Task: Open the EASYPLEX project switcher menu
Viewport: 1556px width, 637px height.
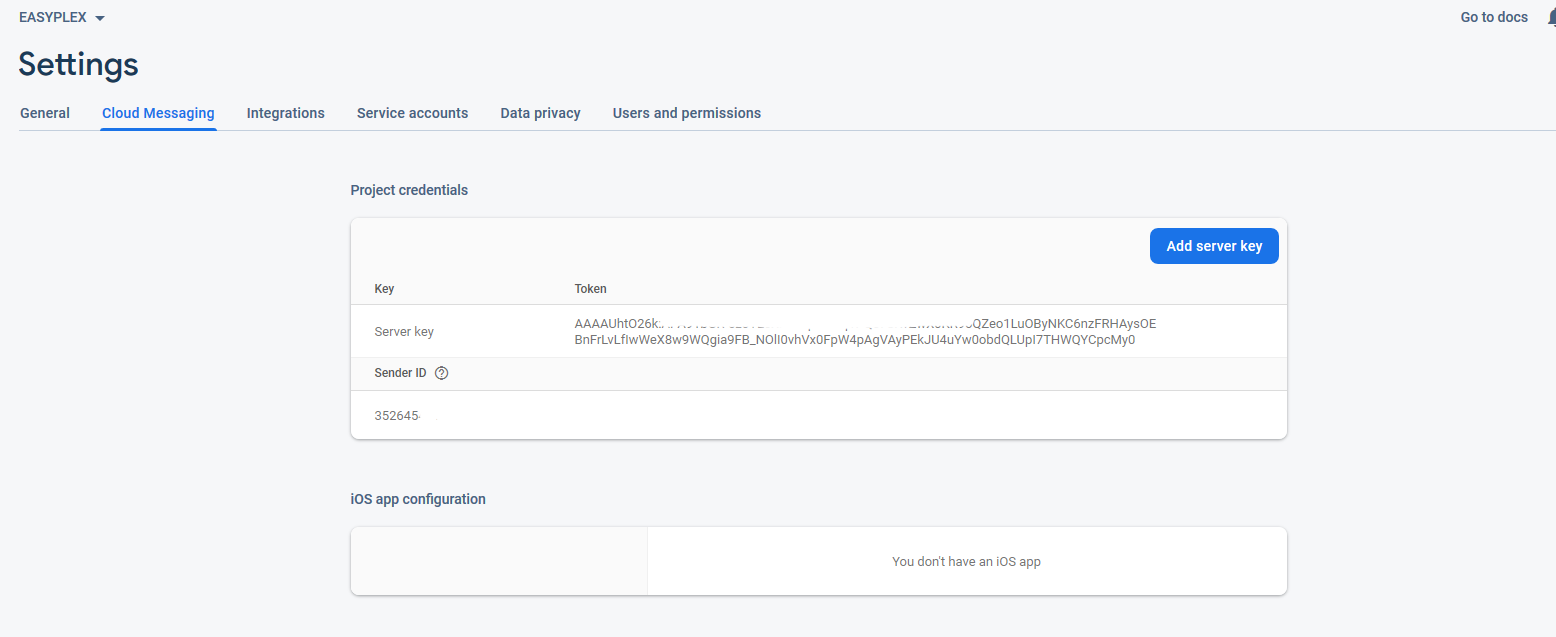Action: click(x=55, y=16)
